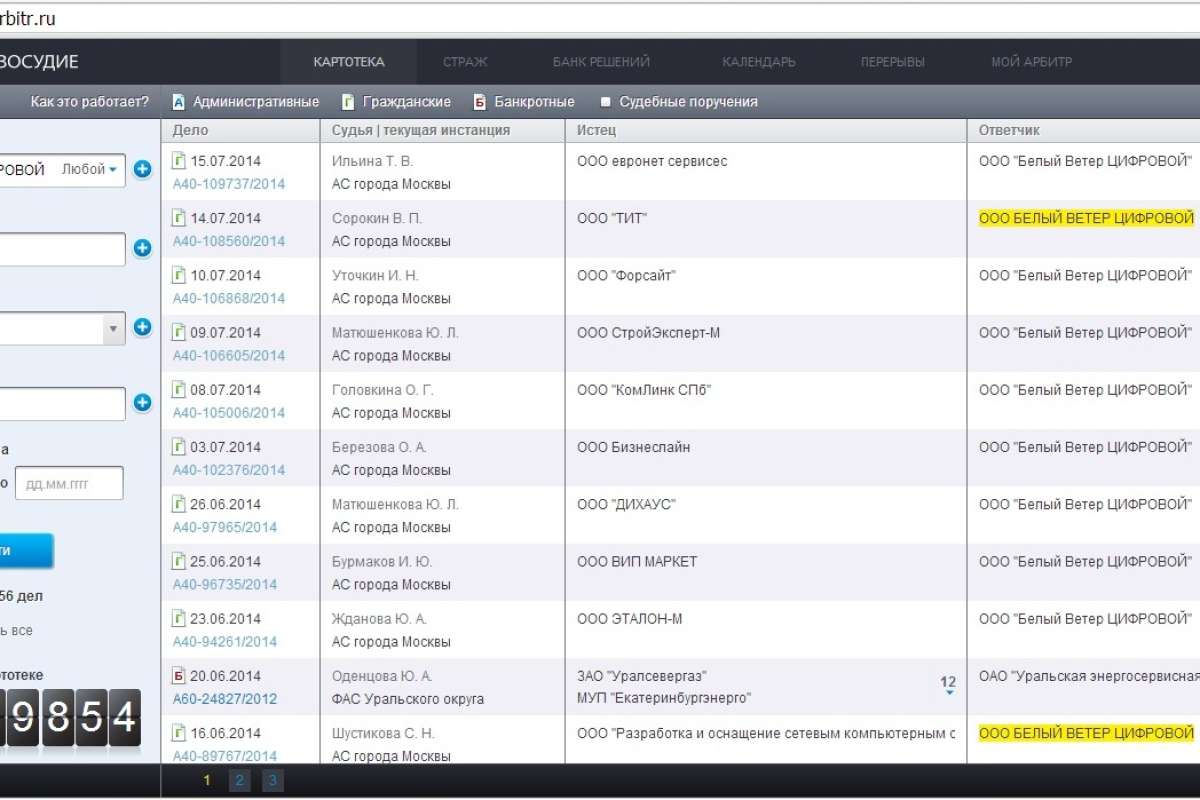Screen dimensions: 1200x800
Task: Click the Истец column header
Action: pos(766,130)
